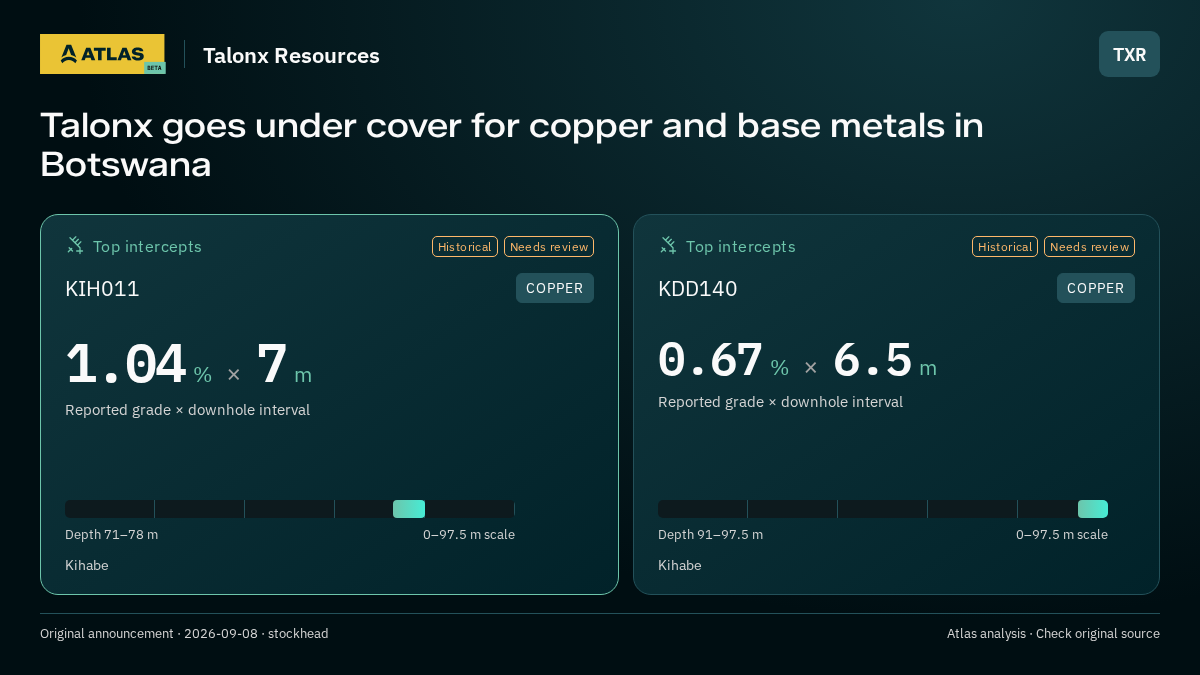Click Top intercepts heading in KDD140 card
This screenshot has height=675, width=1200.
[x=741, y=246]
